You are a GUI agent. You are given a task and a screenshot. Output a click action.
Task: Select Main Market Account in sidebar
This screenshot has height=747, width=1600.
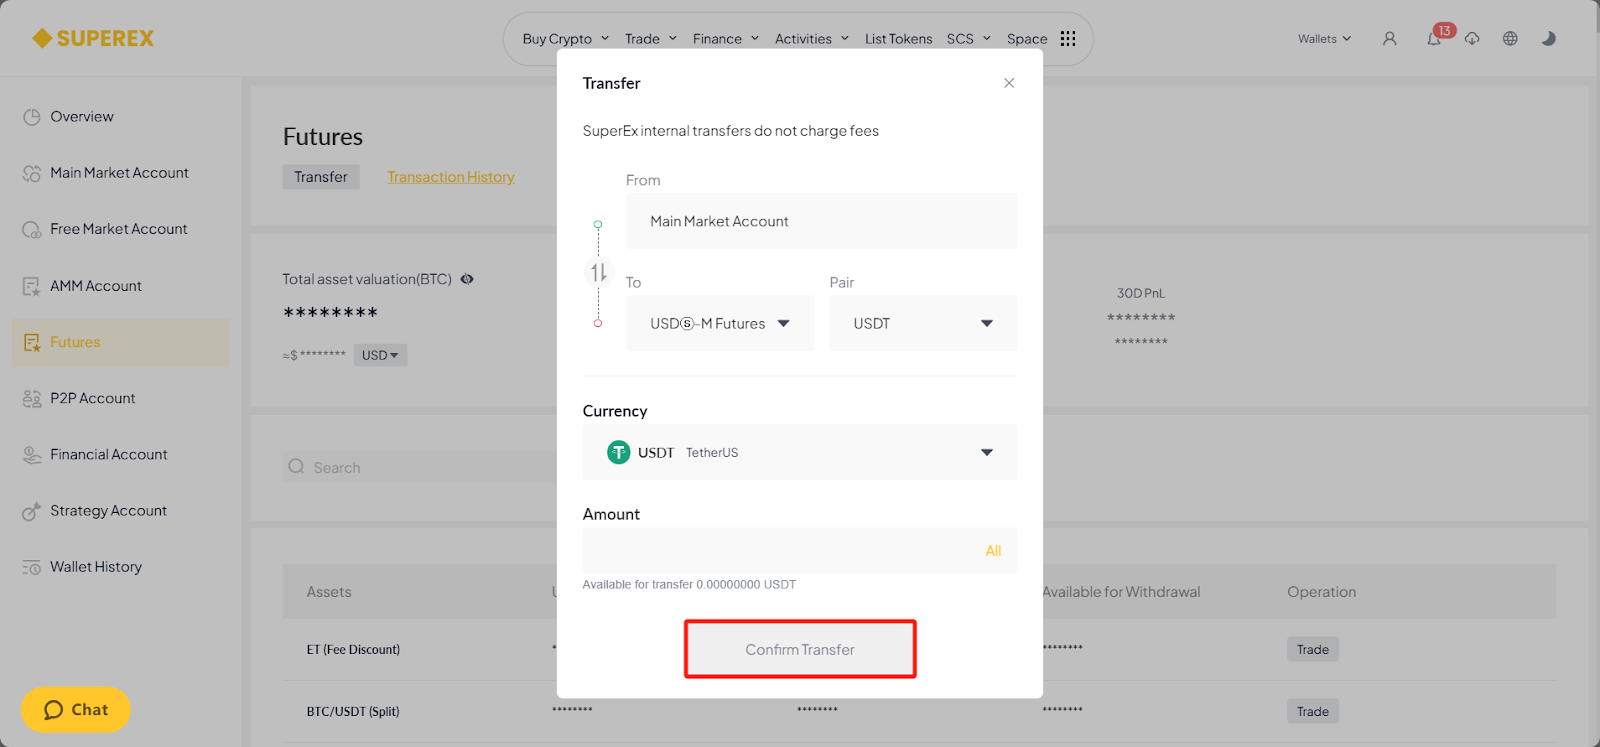(x=119, y=173)
